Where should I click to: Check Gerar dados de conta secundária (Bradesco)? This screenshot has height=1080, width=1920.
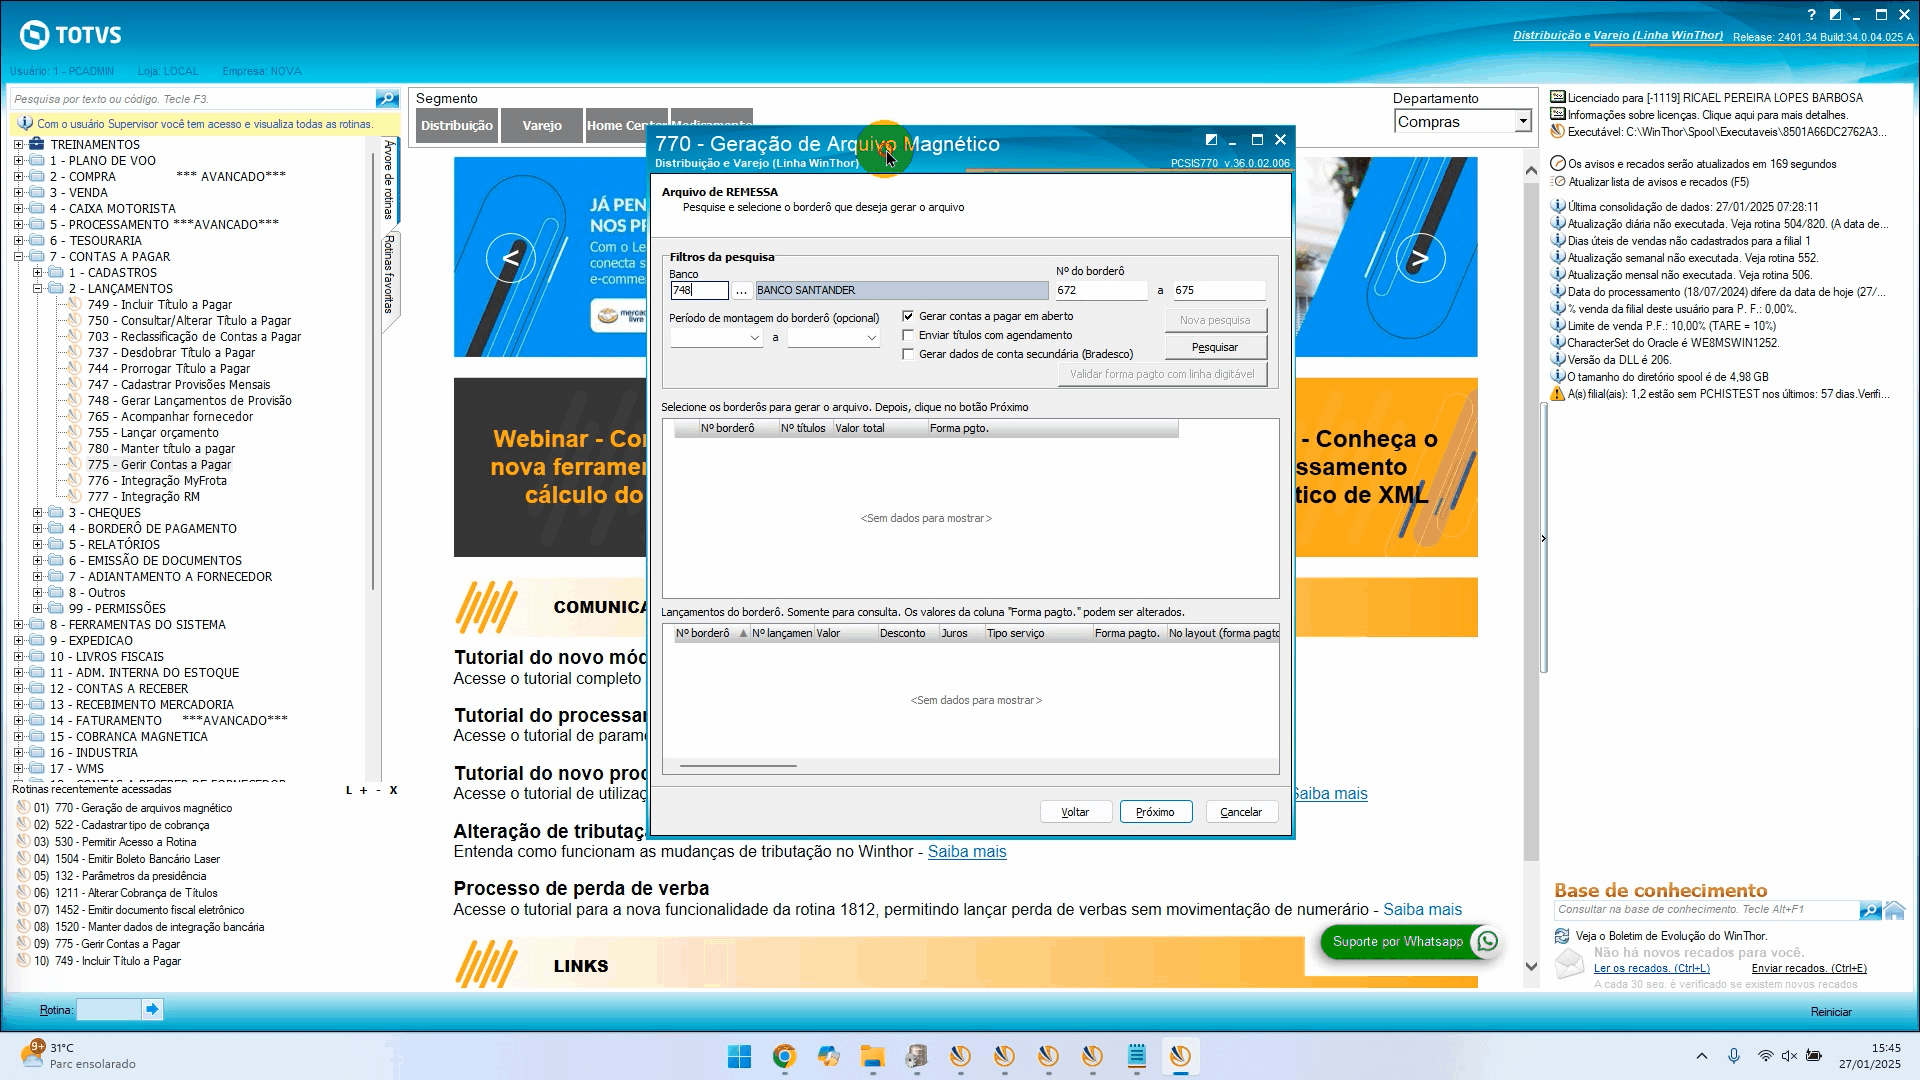pos(908,354)
